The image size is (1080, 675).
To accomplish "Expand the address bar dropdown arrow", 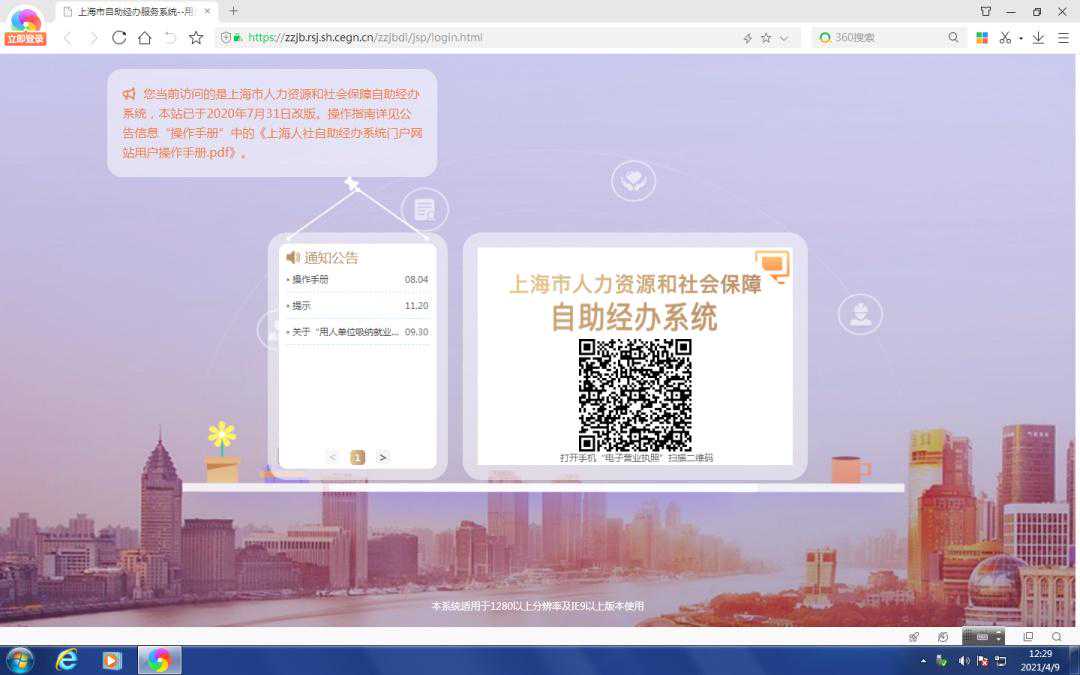I will pos(784,38).
